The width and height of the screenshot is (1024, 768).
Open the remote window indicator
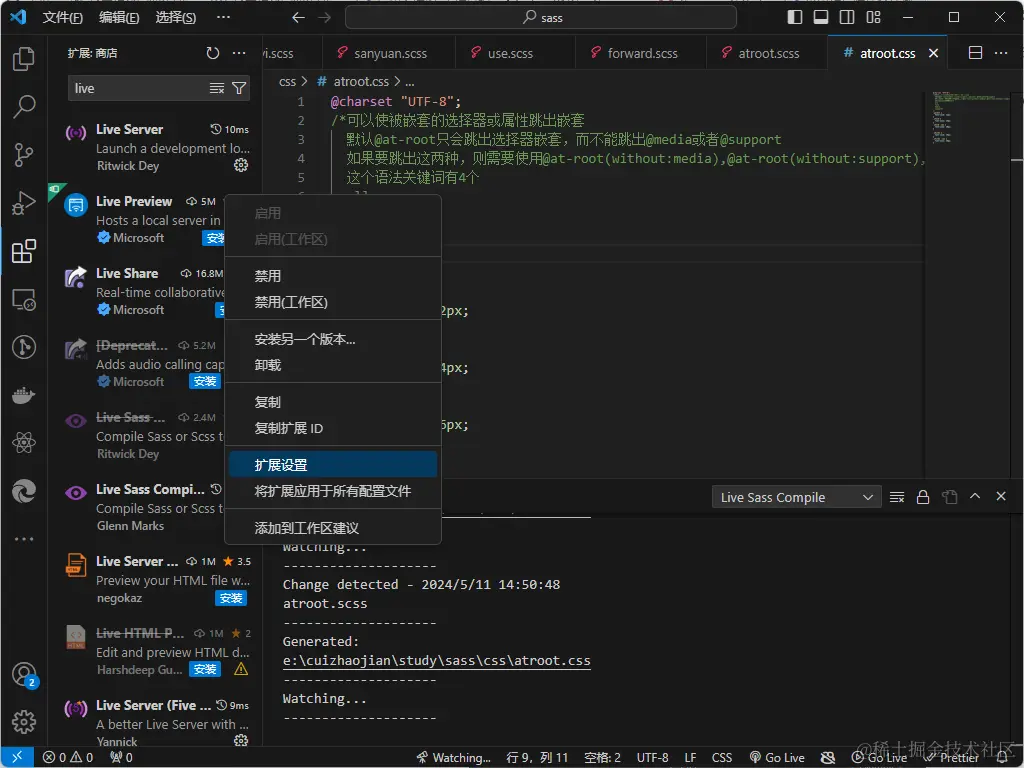coord(17,757)
